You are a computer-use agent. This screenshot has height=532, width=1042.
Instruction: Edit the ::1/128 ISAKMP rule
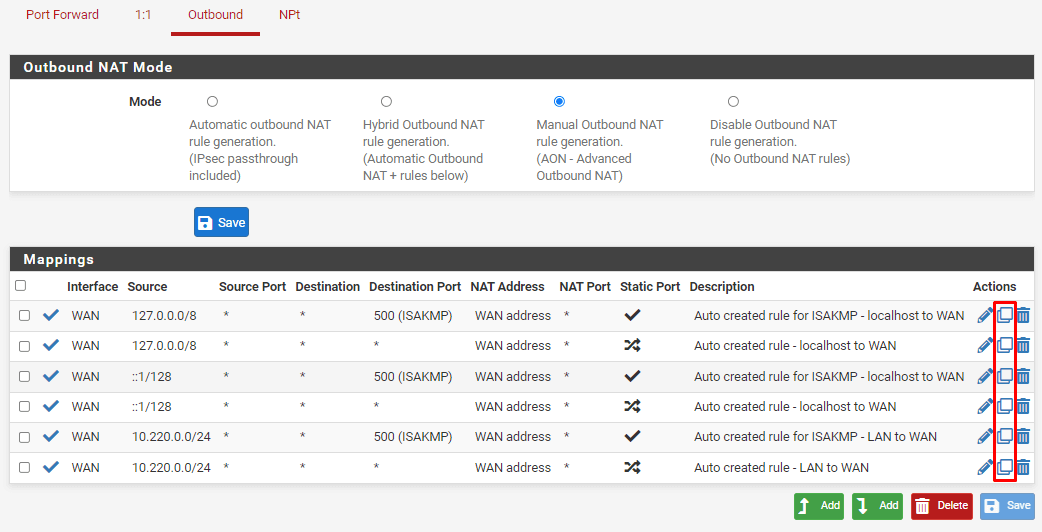[985, 376]
